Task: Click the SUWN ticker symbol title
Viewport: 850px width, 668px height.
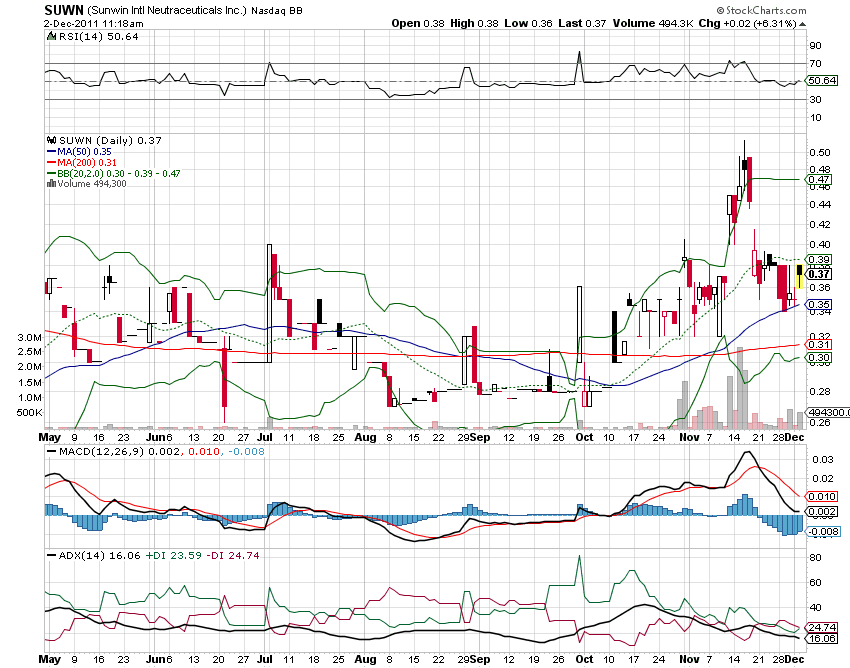Action: click(x=63, y=10)
